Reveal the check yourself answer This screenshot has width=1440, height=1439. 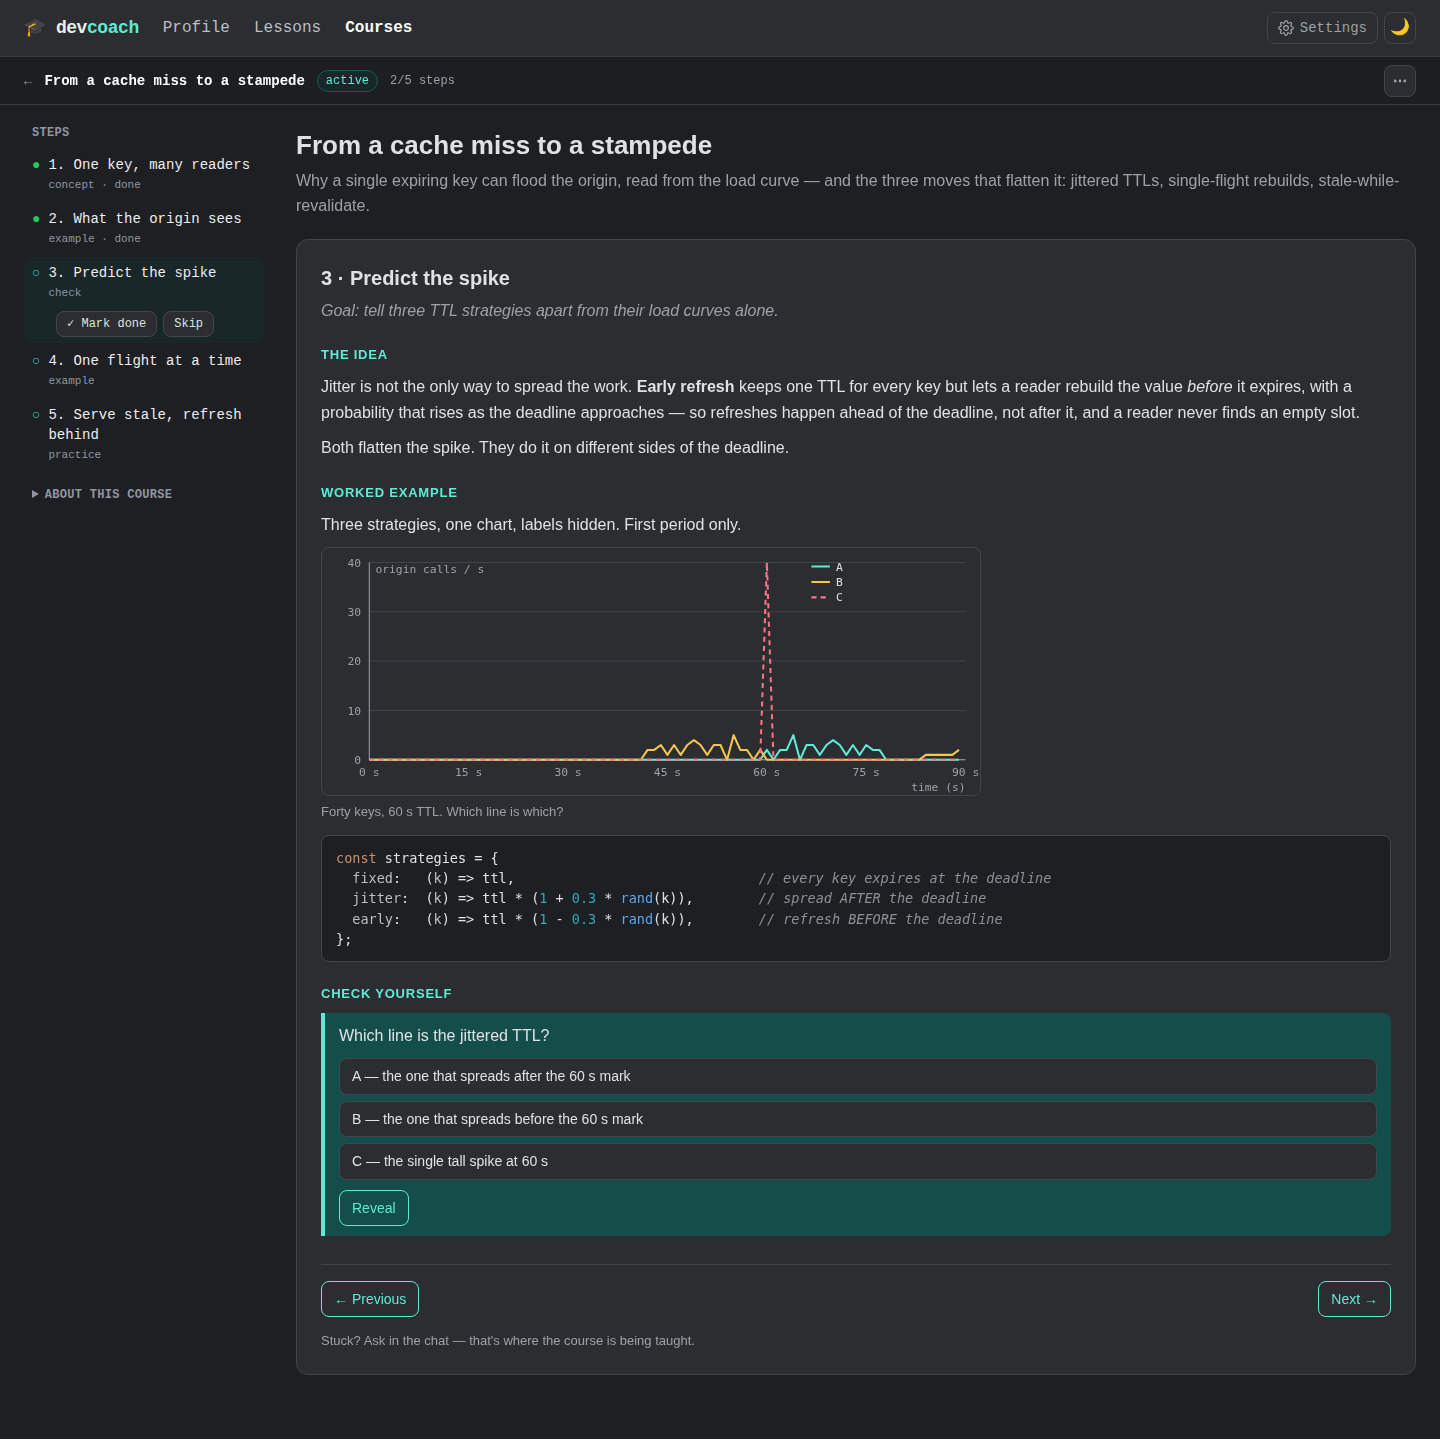(x=374, y=1208)
